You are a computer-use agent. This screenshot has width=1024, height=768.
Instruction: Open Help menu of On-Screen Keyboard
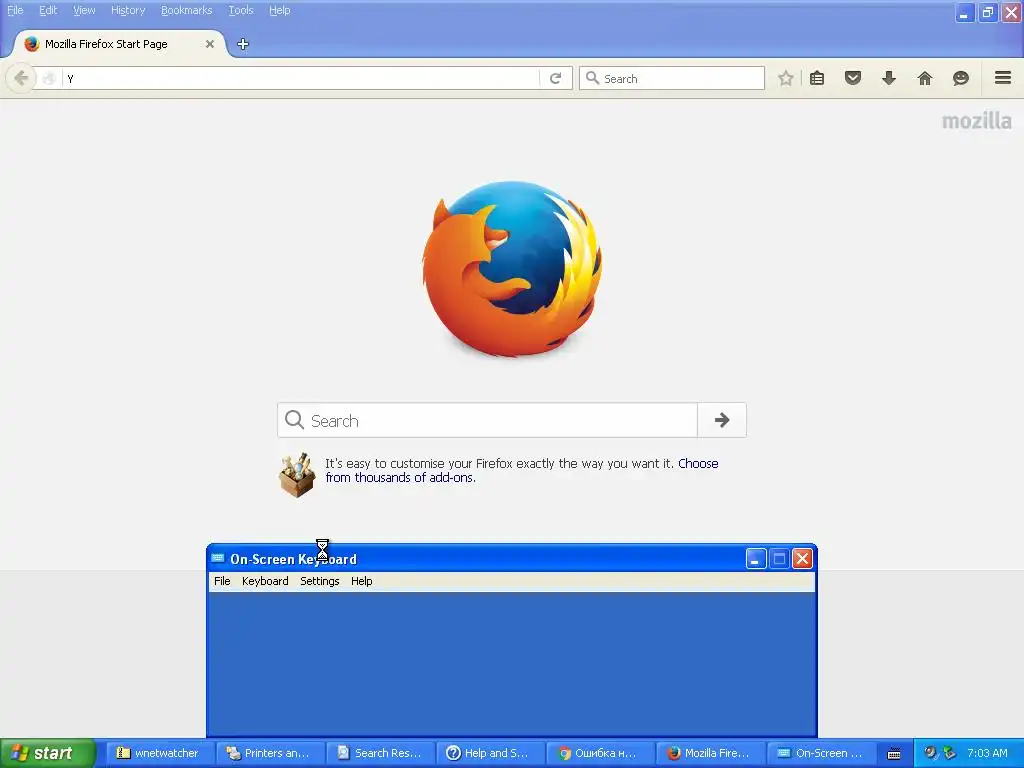pos(362,581)
